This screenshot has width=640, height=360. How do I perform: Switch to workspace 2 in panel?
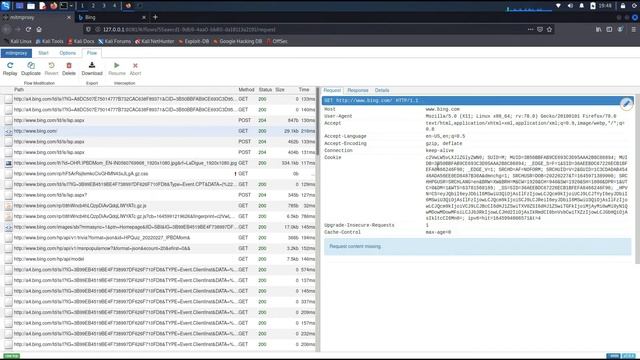[93, 6]
